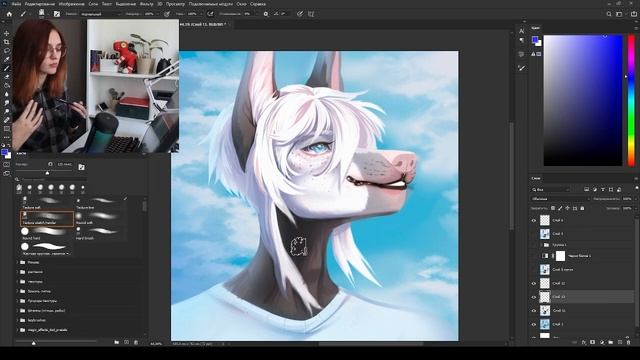Toggle the brush settings panel icon in options bar

tap(57, 14)
